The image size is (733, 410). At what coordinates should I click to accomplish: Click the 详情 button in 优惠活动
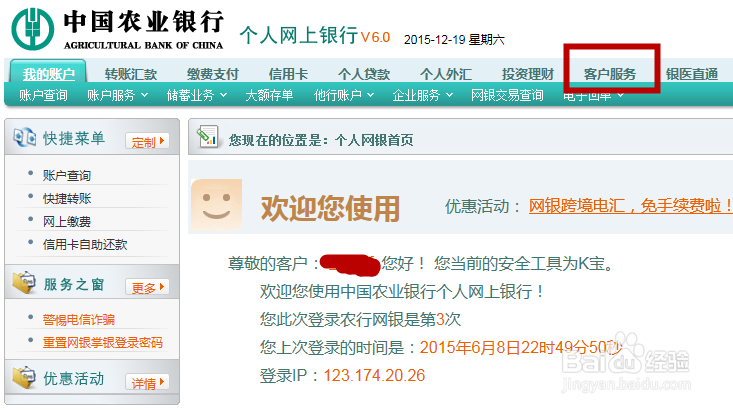pyautogui.click(x=147, y=382)
